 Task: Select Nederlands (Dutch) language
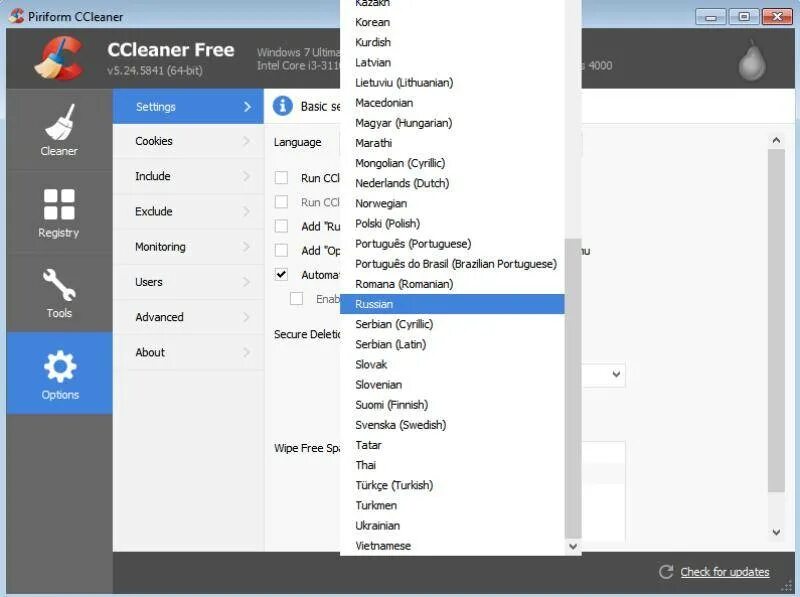pyautogui.click(x=452, y=183)
